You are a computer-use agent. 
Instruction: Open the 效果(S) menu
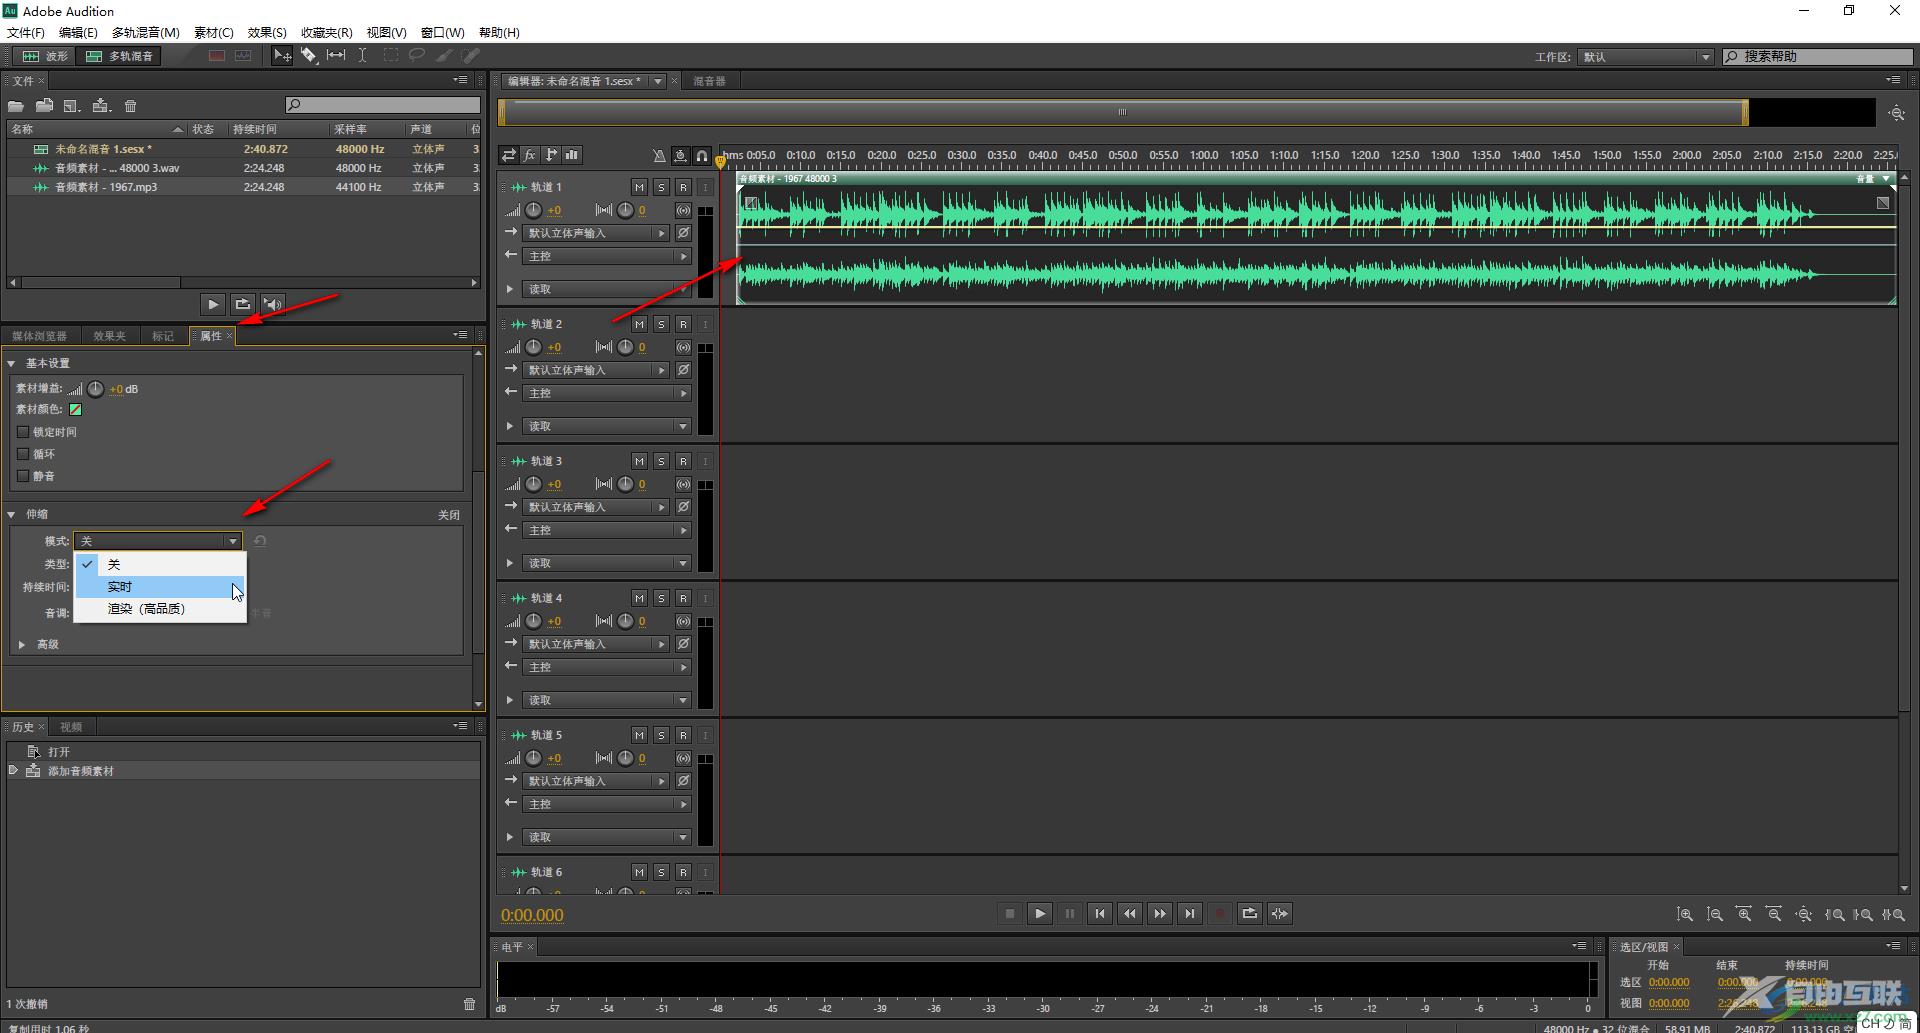point(267,33)
